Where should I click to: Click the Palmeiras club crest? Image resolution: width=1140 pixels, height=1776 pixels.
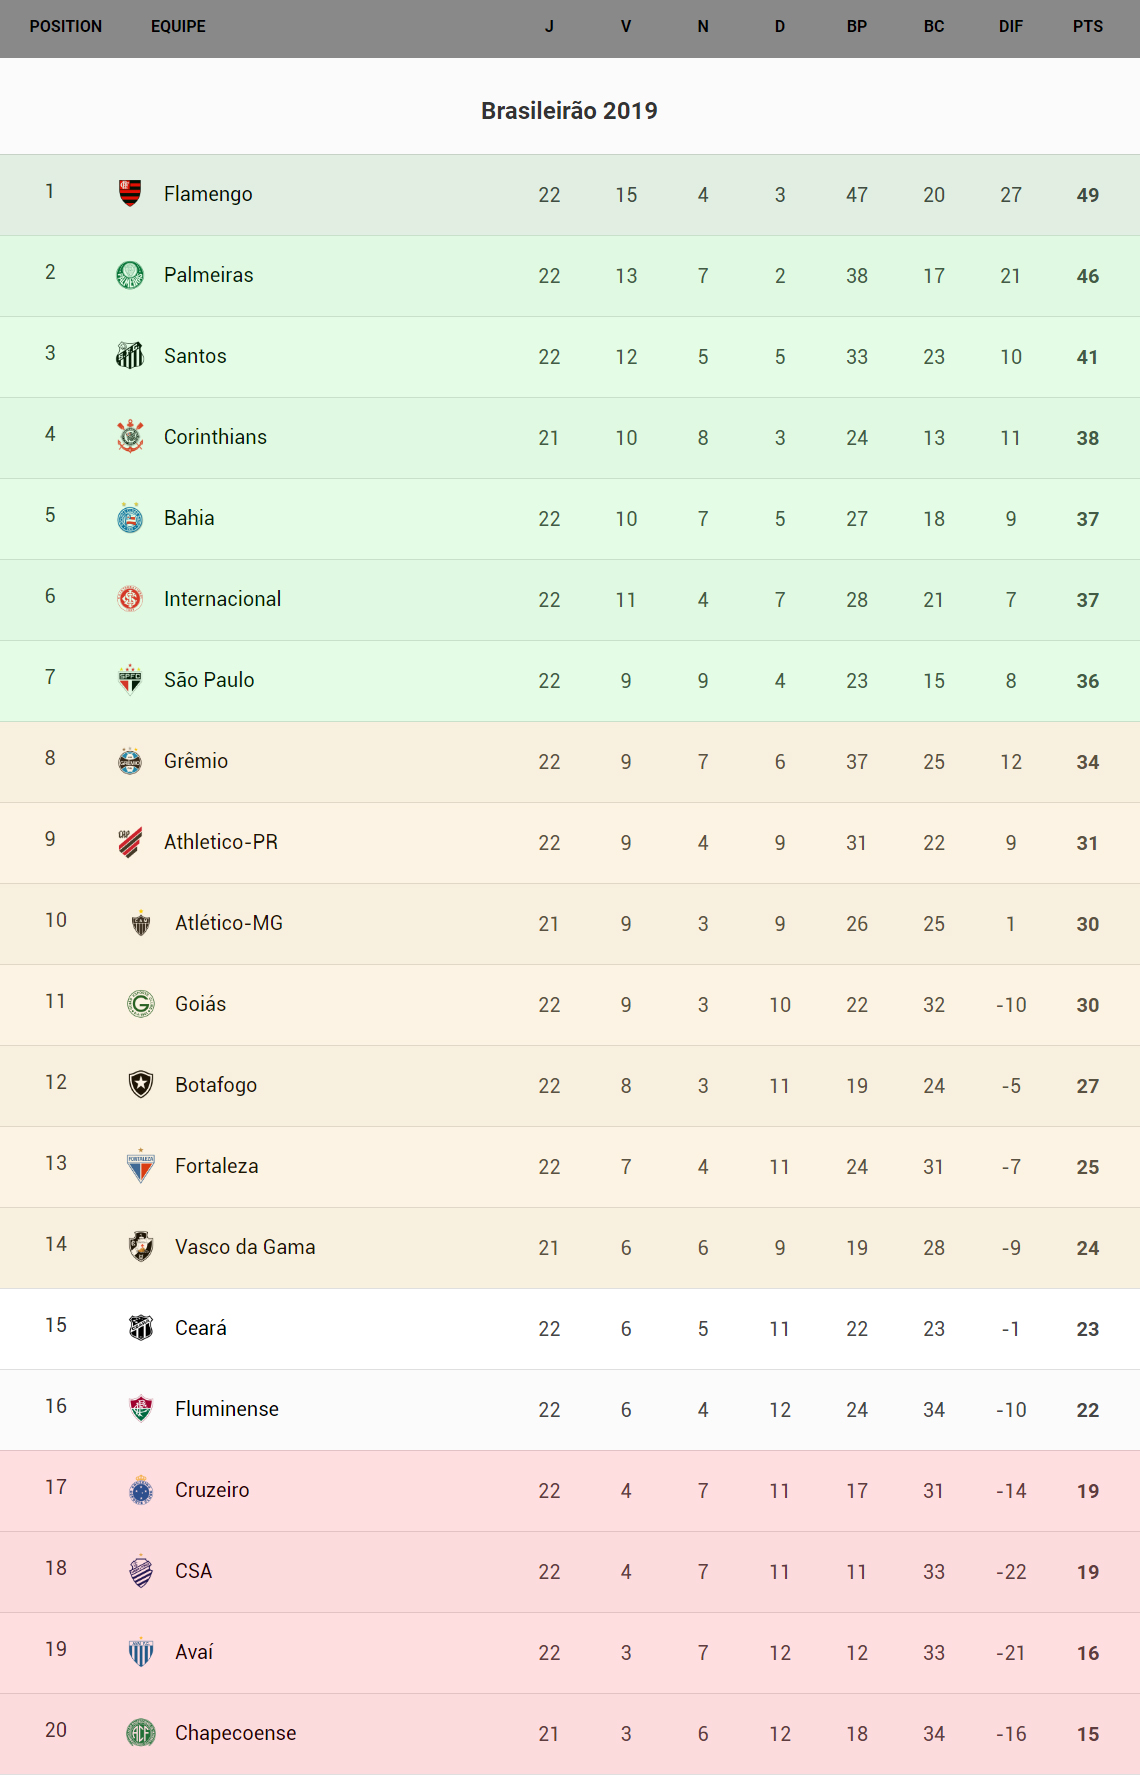130,274
